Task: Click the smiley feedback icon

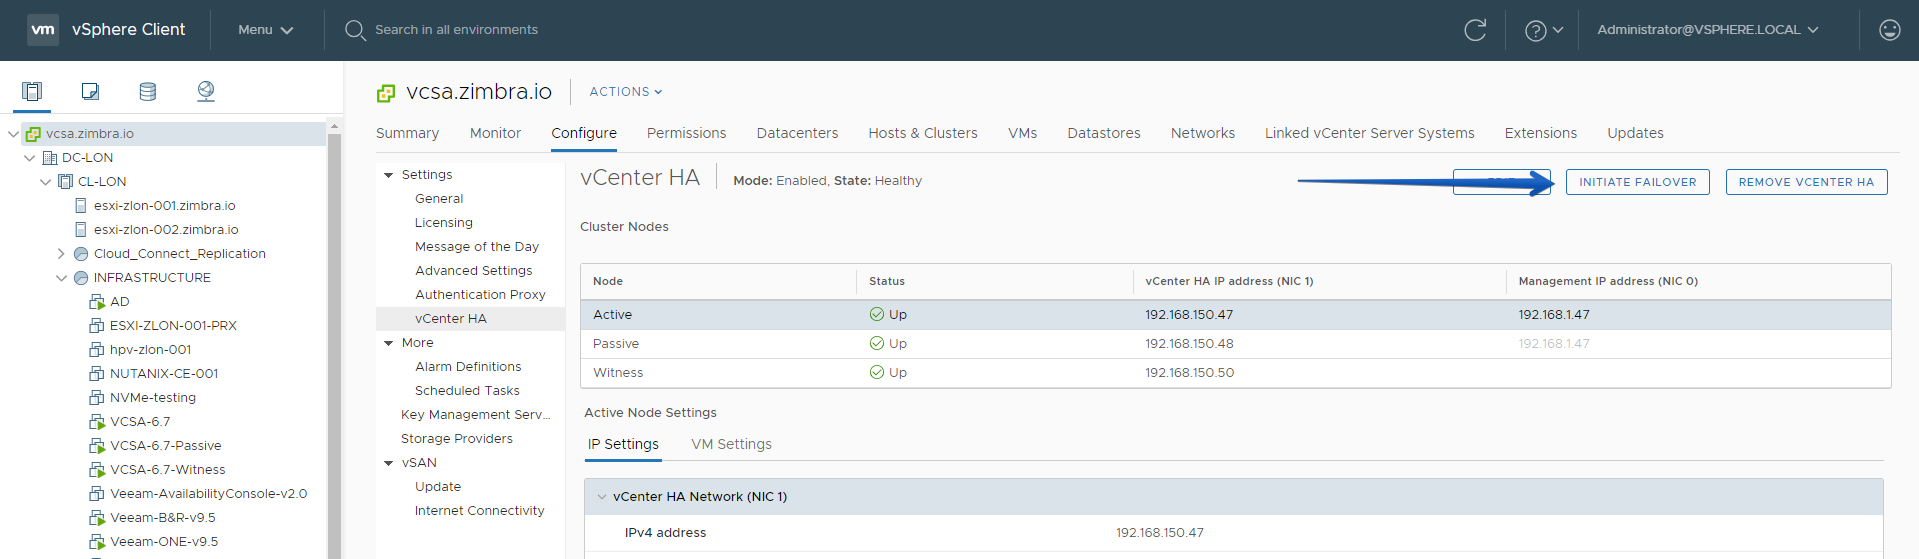Action: [x=1889, y=30]
